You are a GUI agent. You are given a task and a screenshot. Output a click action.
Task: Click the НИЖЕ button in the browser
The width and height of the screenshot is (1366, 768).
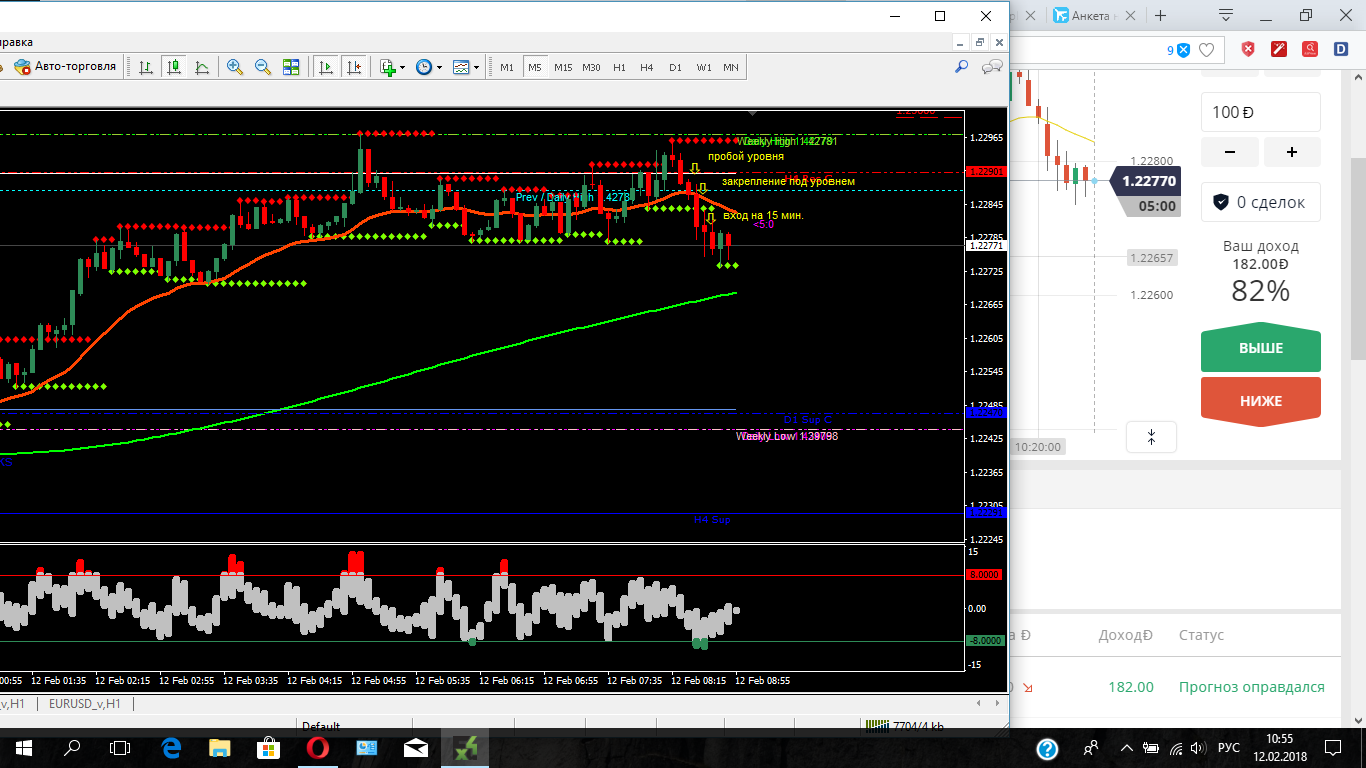[1261, 401]
